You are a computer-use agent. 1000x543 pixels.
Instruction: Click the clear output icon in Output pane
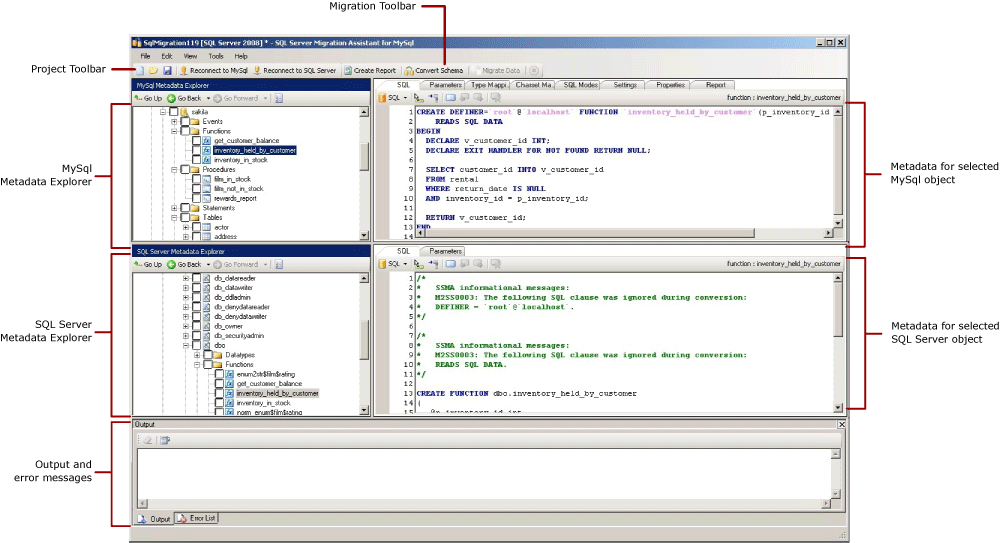[145, 440]
